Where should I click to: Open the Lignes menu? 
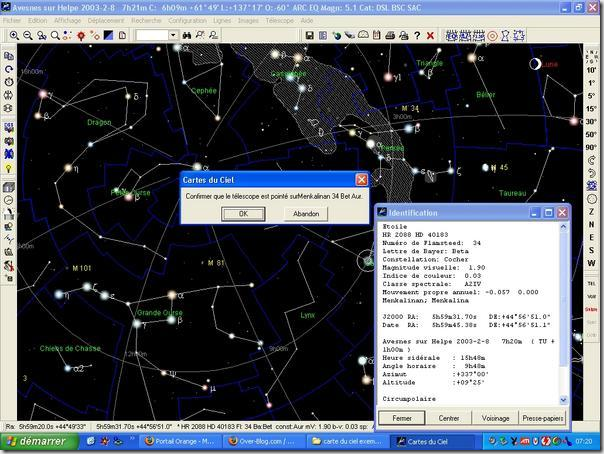click(222, 20)
